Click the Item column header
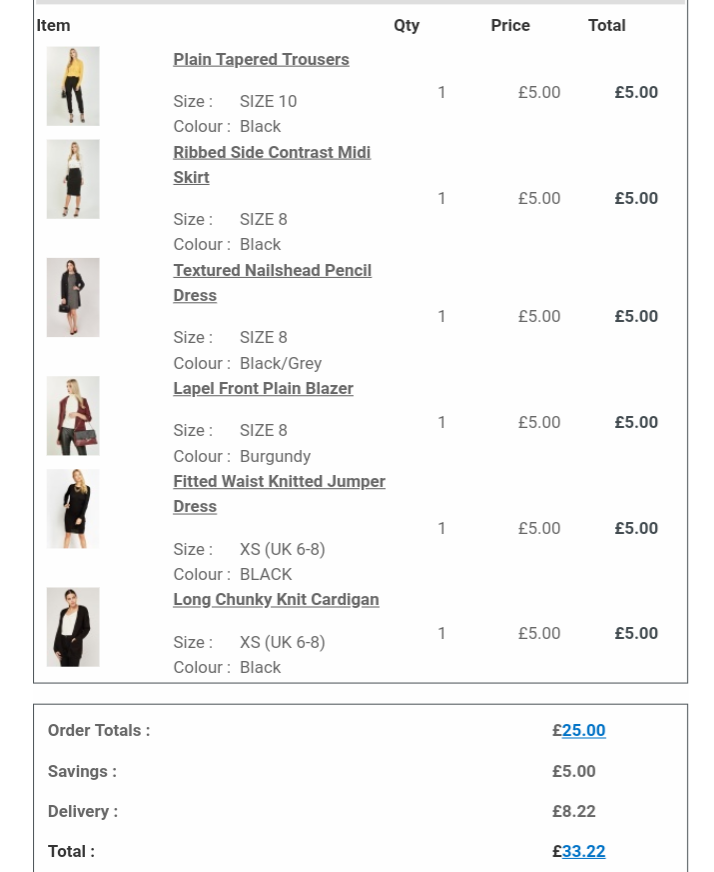Image resolution: width=714 pixels, height=872 pixels. pos(54,26)
